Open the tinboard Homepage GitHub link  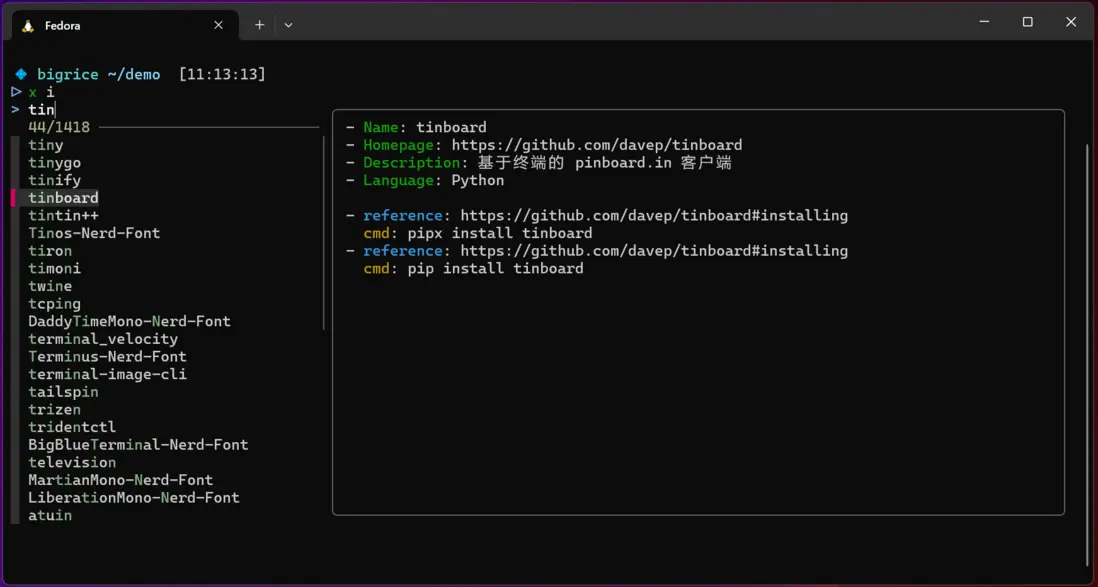pos(597,145)
